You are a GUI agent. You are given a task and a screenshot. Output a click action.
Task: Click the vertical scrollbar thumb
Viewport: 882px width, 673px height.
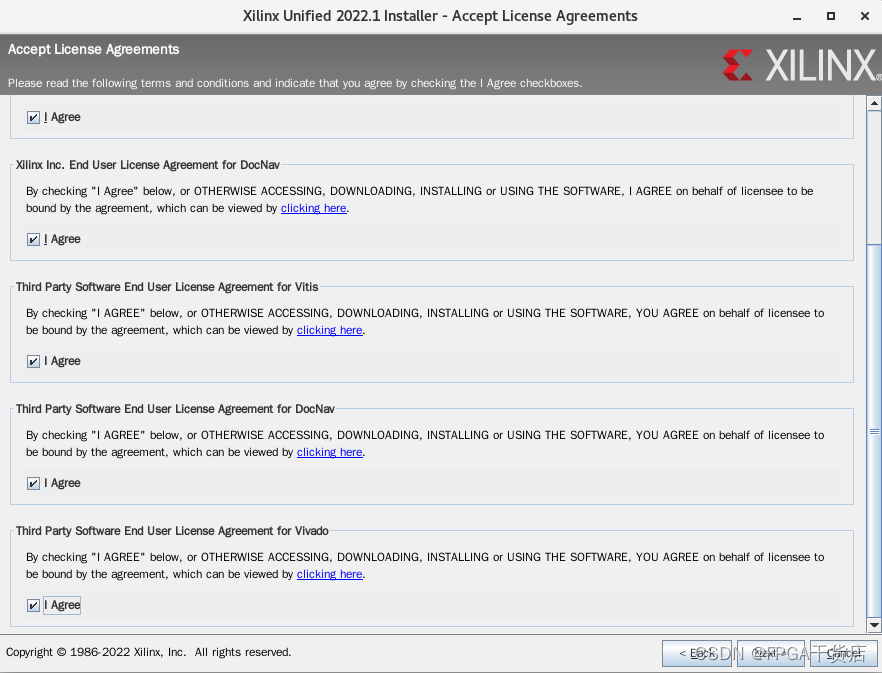[x=874, y=431]
